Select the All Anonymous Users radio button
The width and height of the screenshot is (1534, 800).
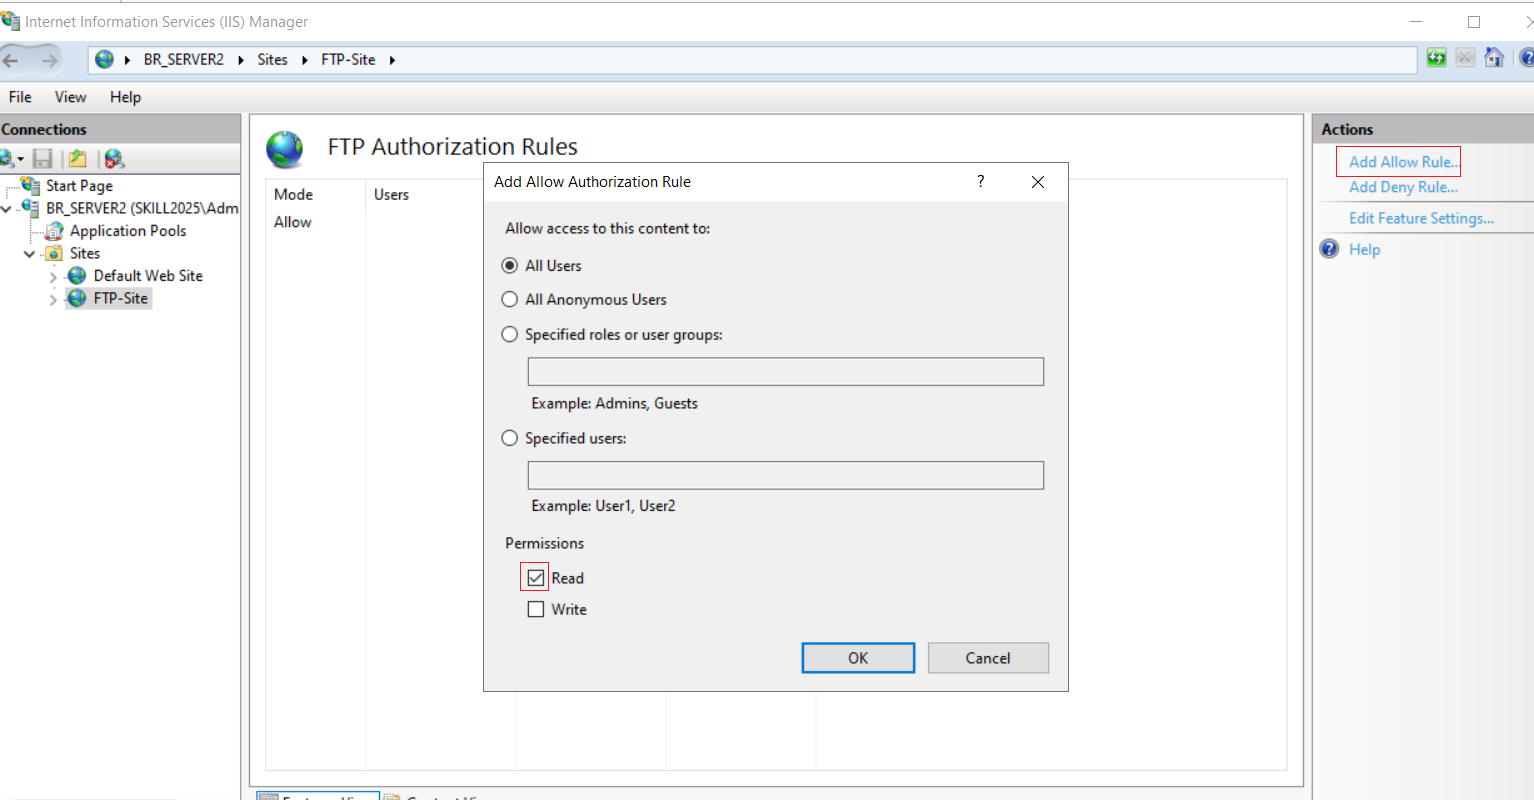coord(510,299)
